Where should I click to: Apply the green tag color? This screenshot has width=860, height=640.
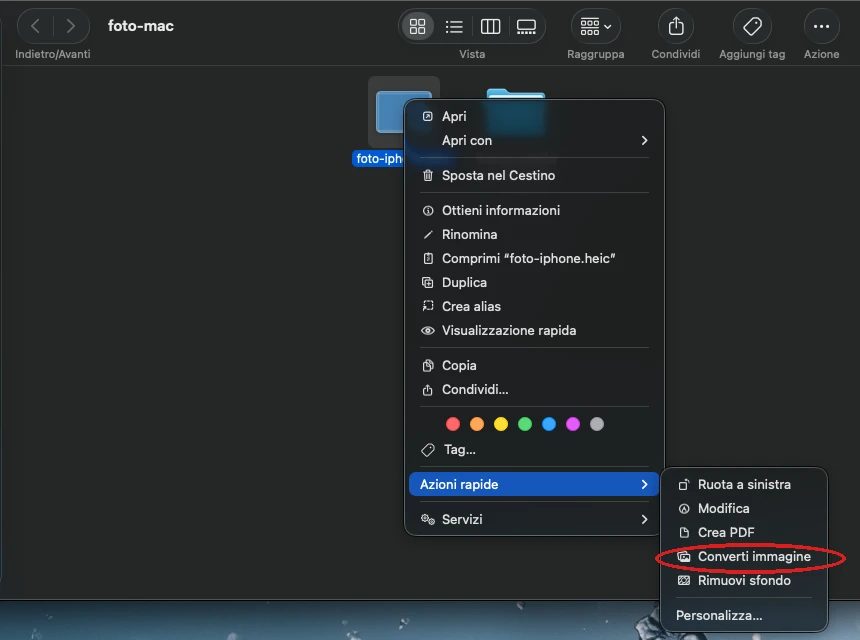pos(525,424)
